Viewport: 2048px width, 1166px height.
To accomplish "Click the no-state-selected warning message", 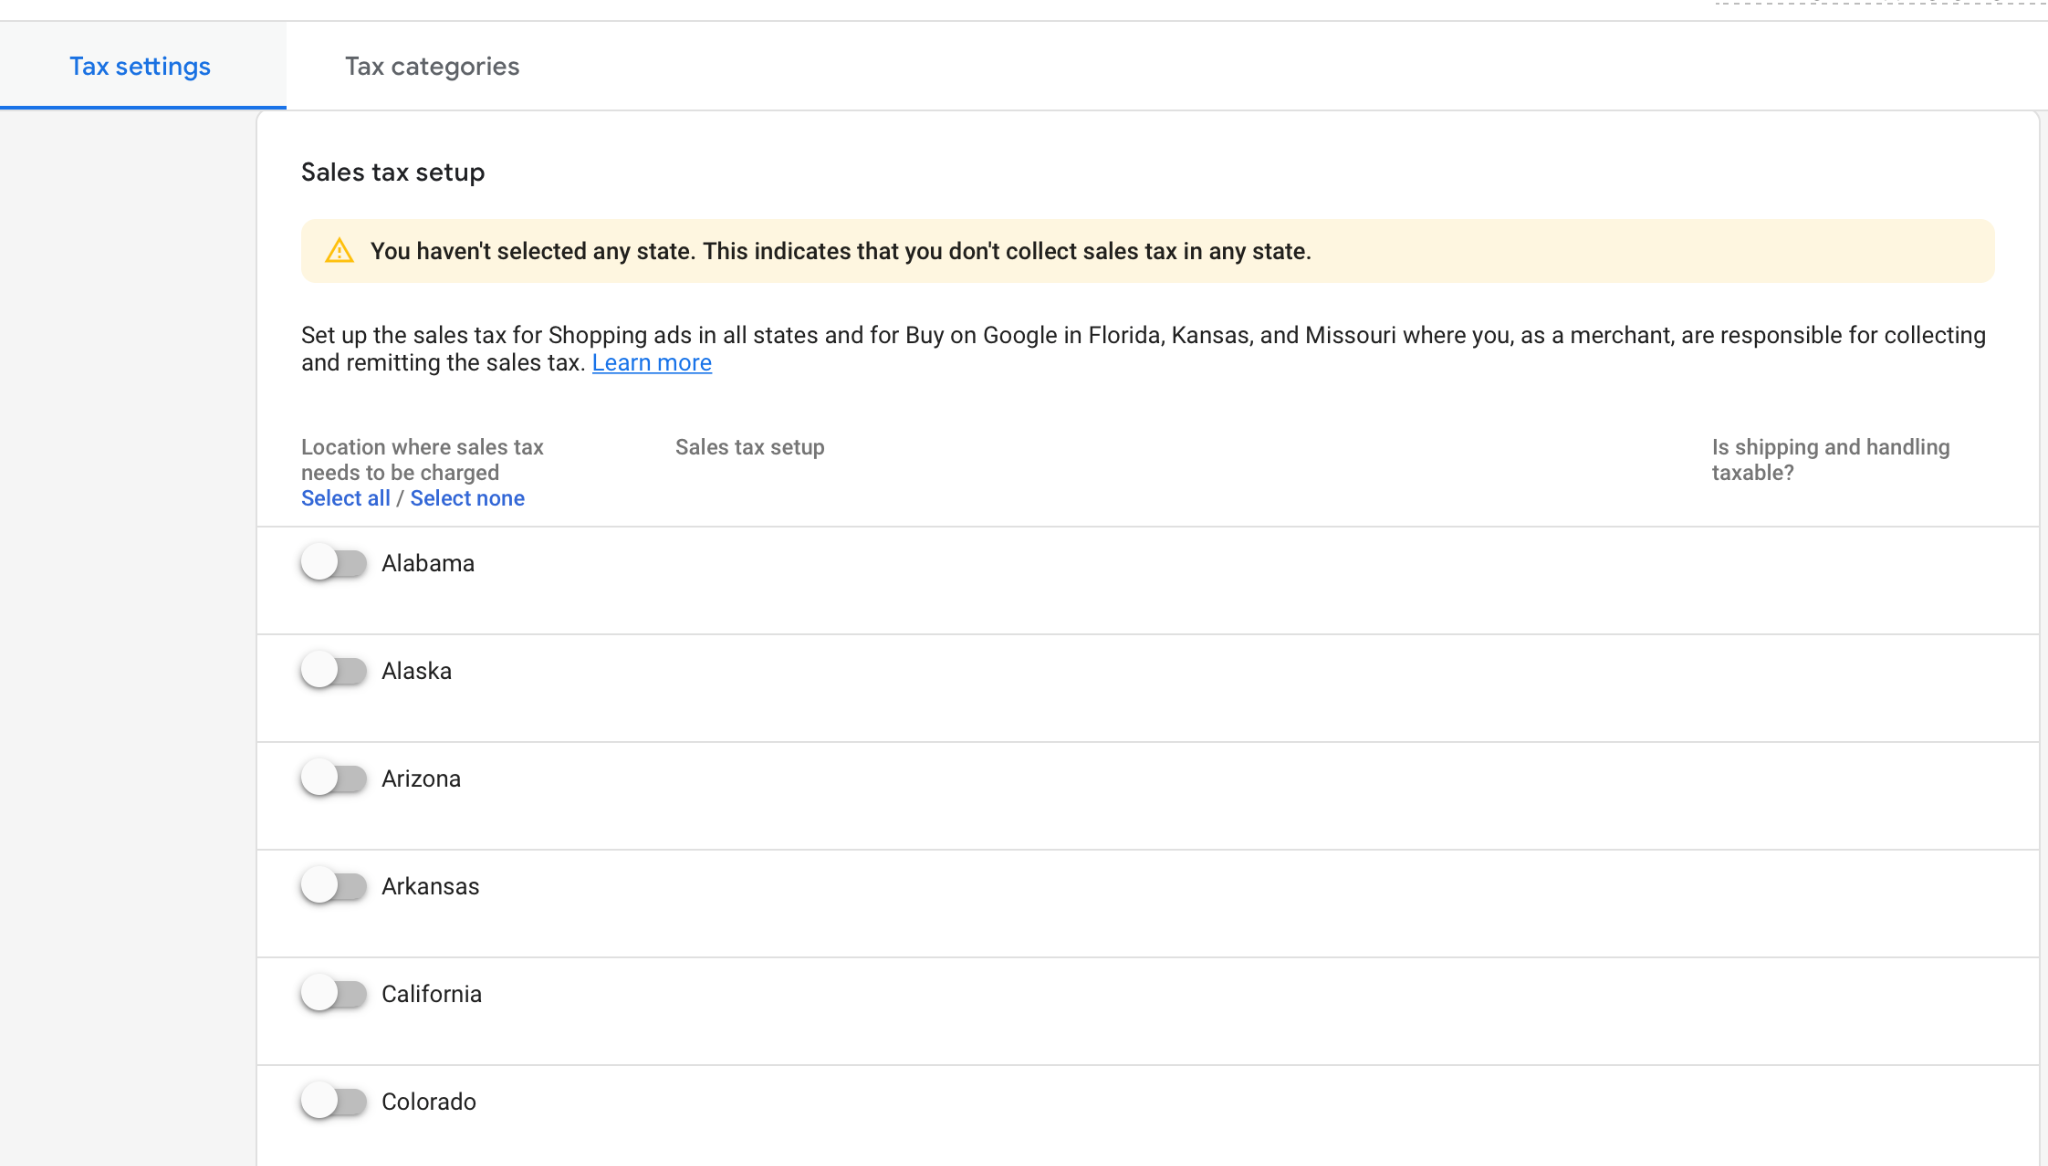I will coord(840,251).
